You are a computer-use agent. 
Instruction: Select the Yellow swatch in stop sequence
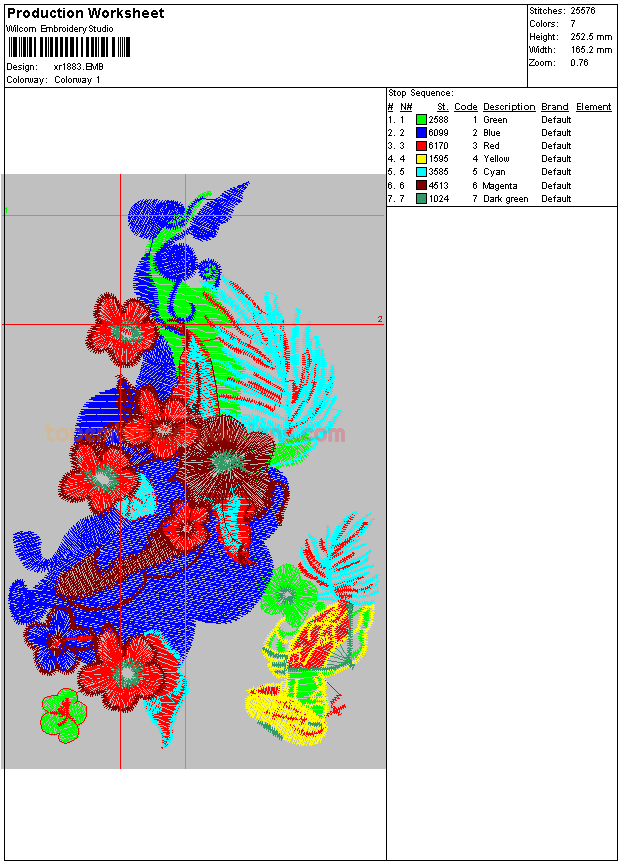pos(422,159)
